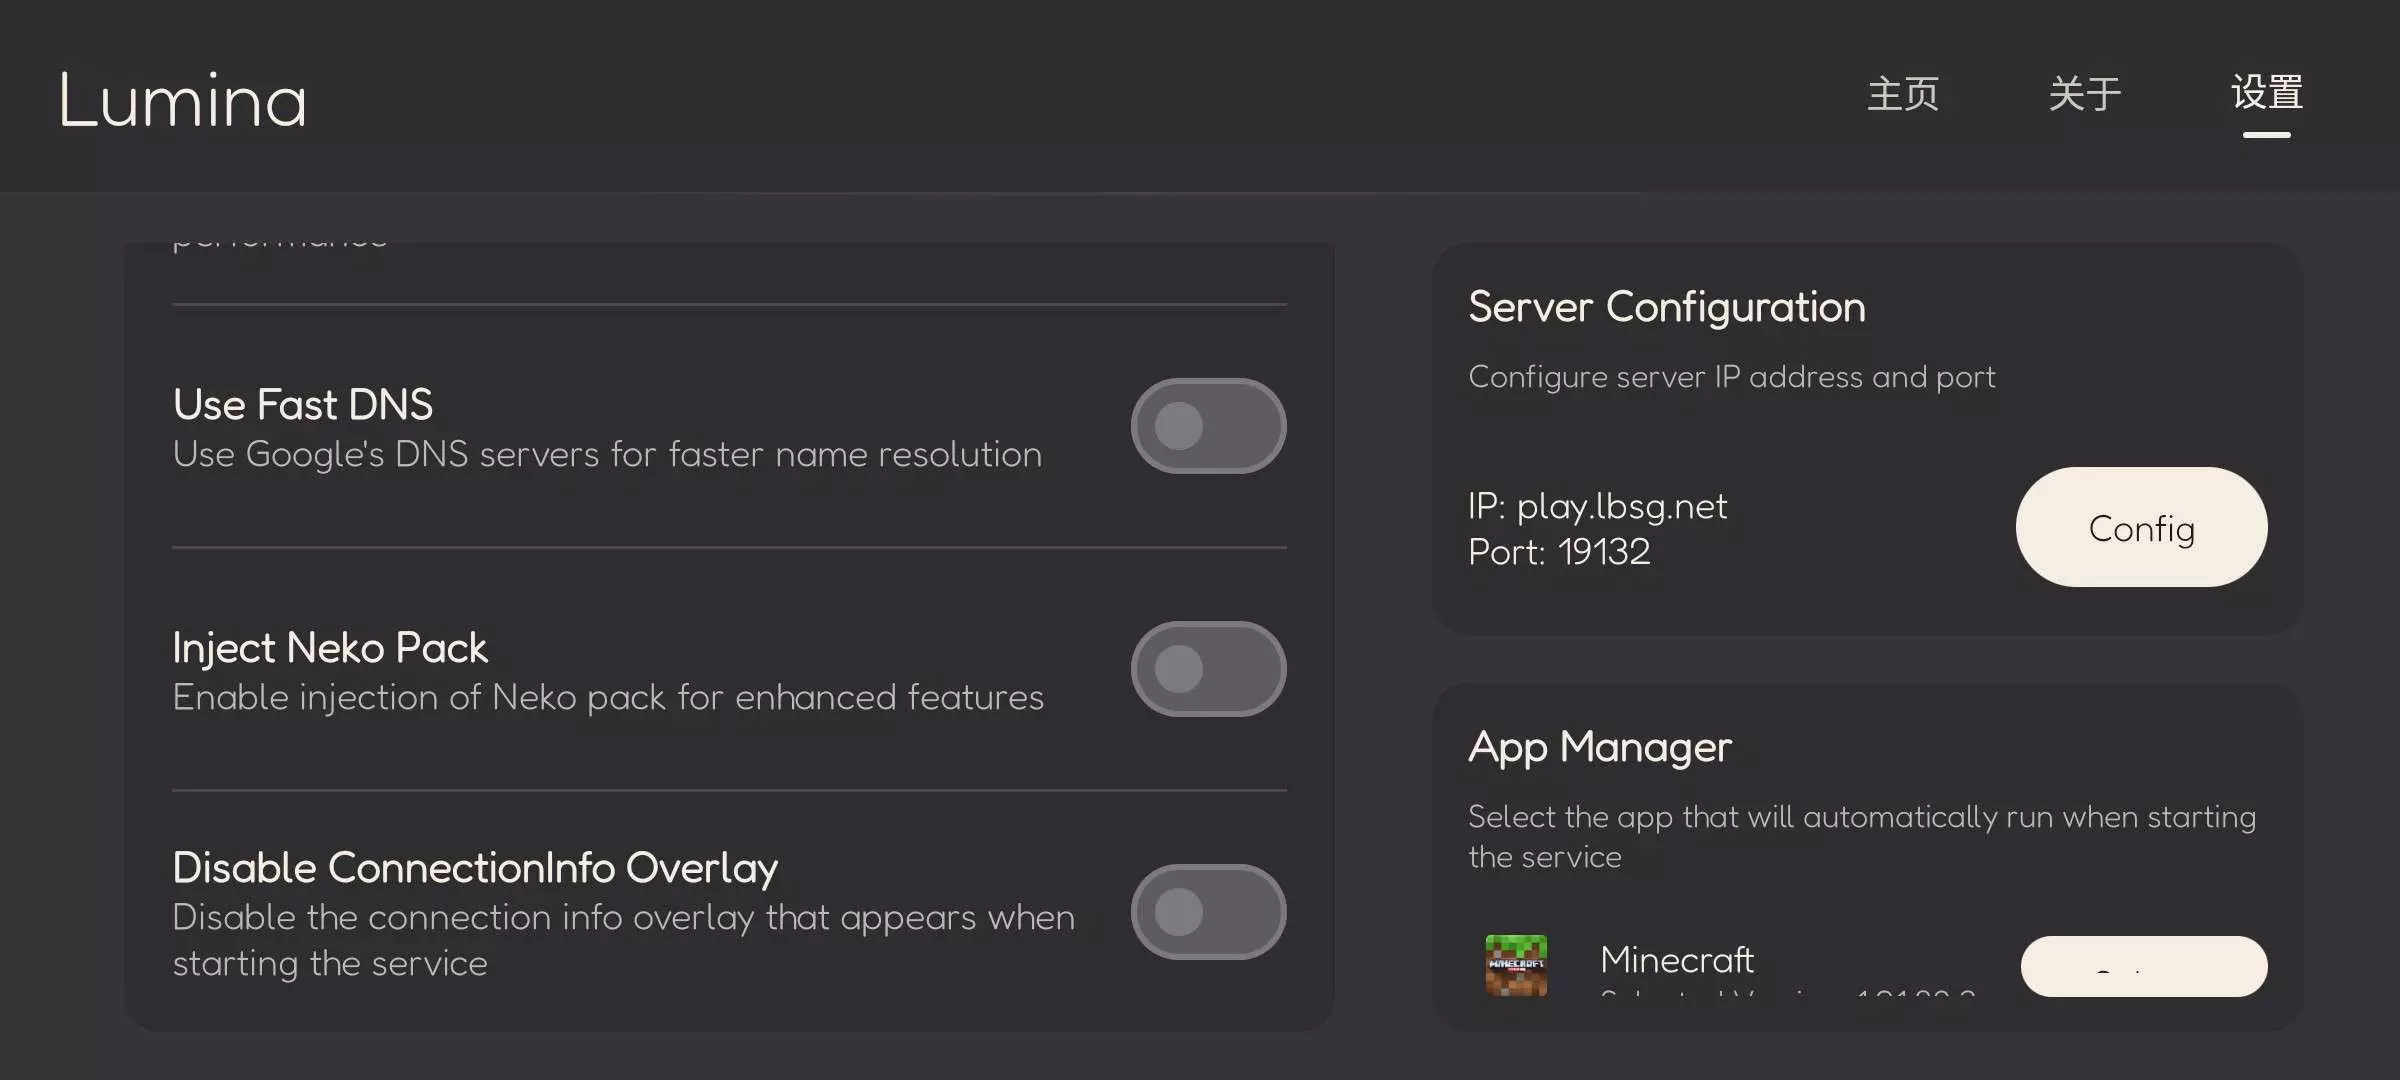Select the 设置 settings tab
This screenshot has width=2400, height=1080.
click(2267, 94)
